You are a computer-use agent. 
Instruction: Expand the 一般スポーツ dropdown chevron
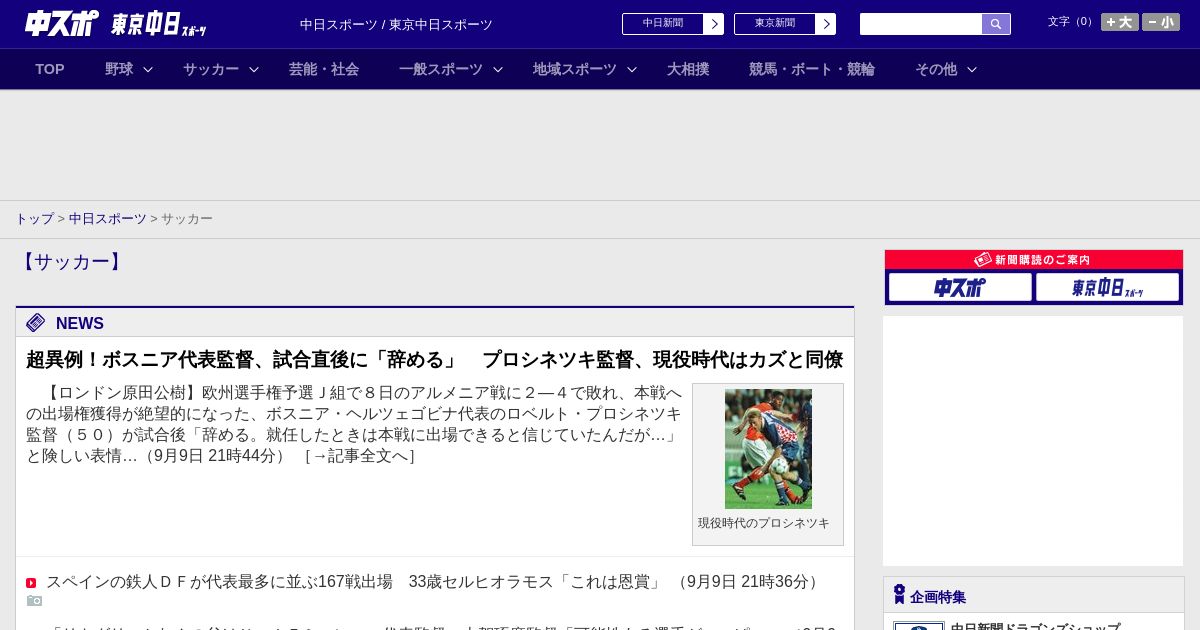coord(498,69)
